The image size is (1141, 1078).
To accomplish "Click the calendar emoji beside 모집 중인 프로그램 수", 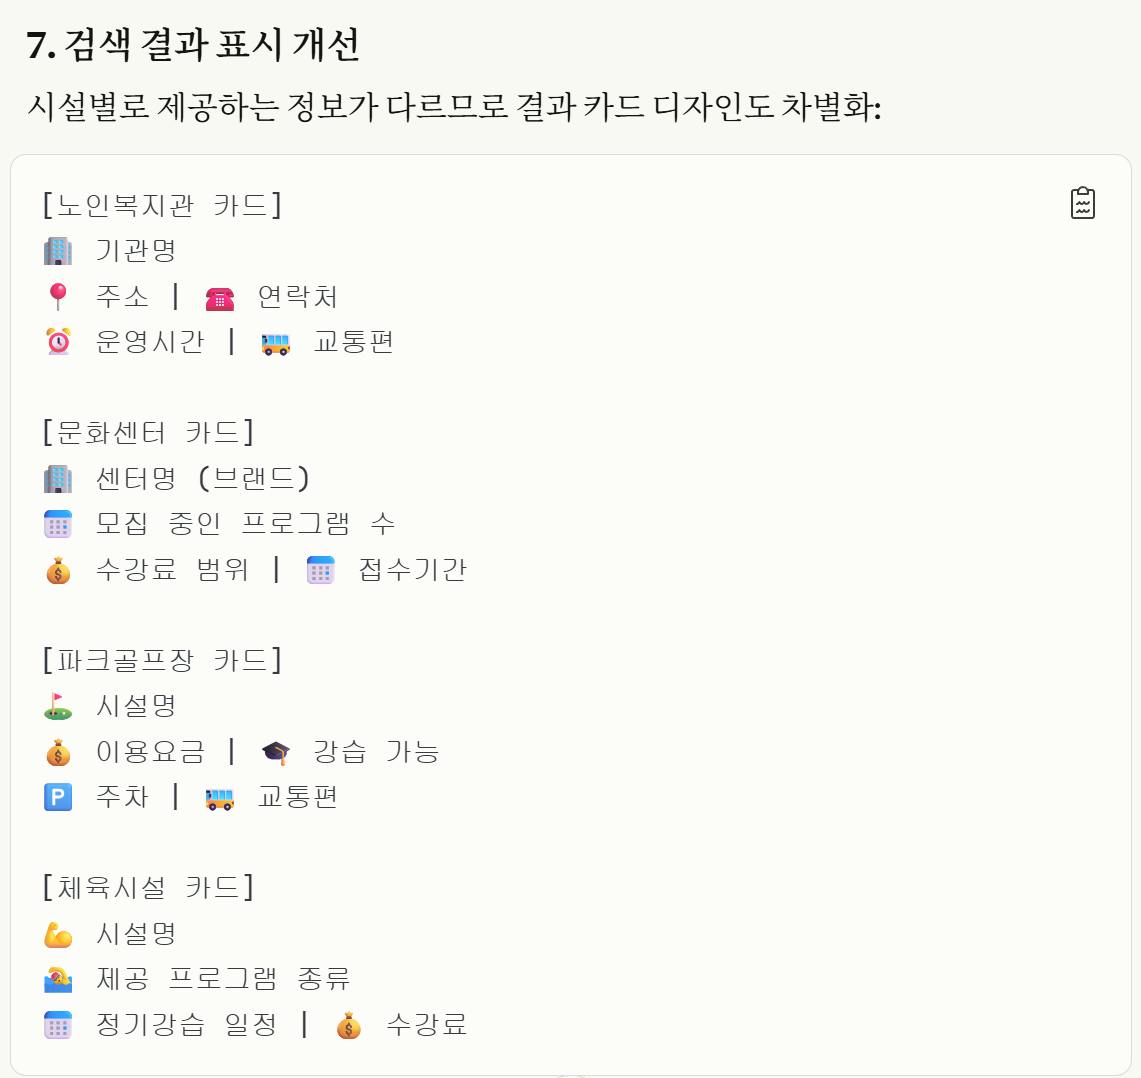I will point(58,524).
